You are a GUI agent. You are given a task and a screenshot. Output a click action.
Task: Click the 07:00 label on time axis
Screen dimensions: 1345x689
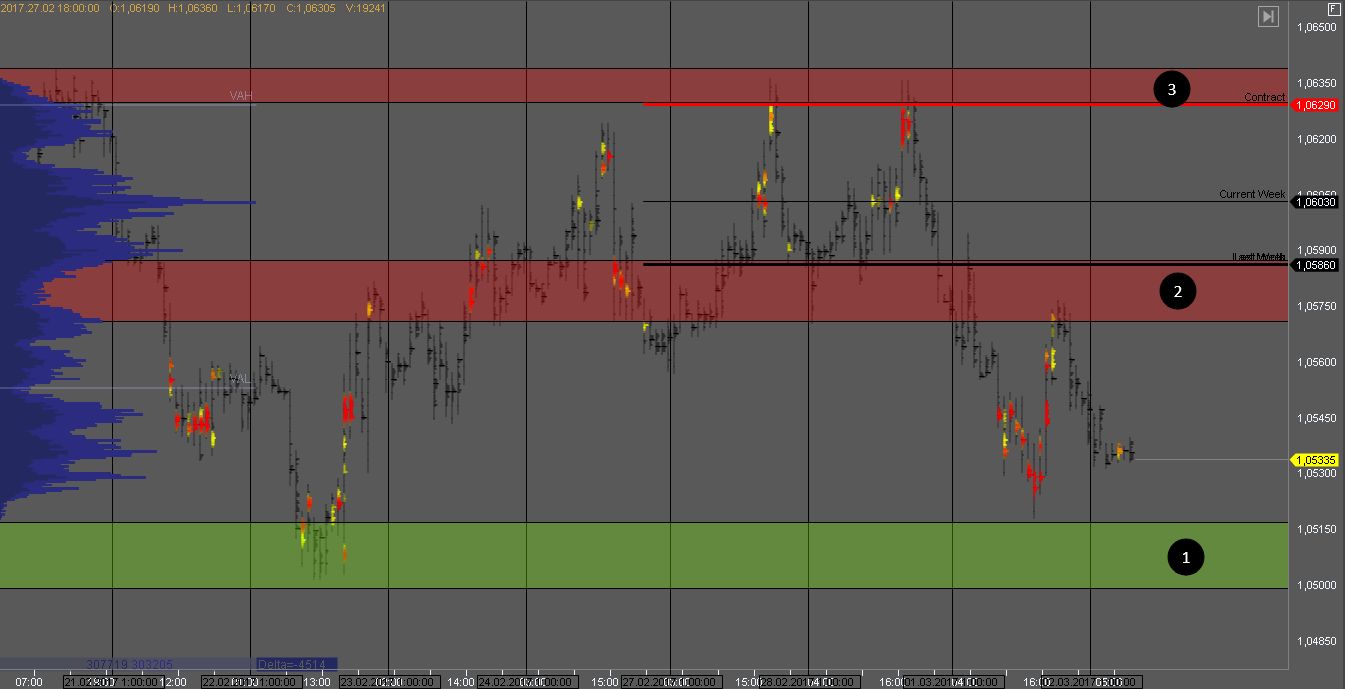point(30,682)
